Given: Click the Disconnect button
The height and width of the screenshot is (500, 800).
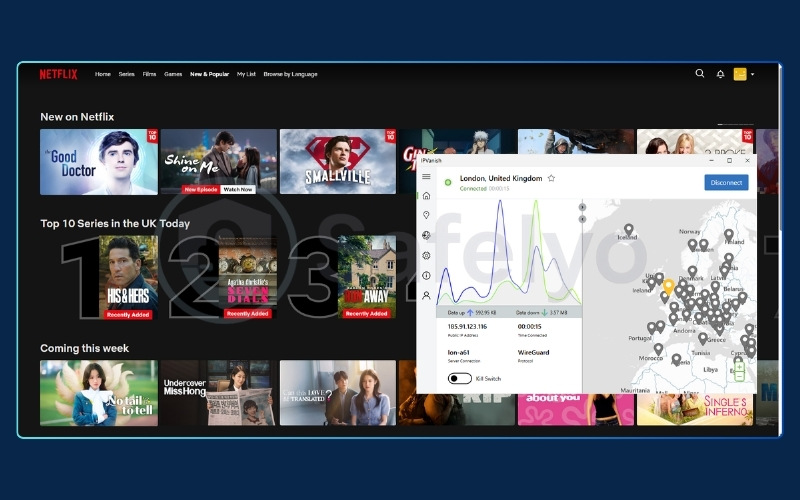Looking at the screenshot, I should (x=726, y=182).
